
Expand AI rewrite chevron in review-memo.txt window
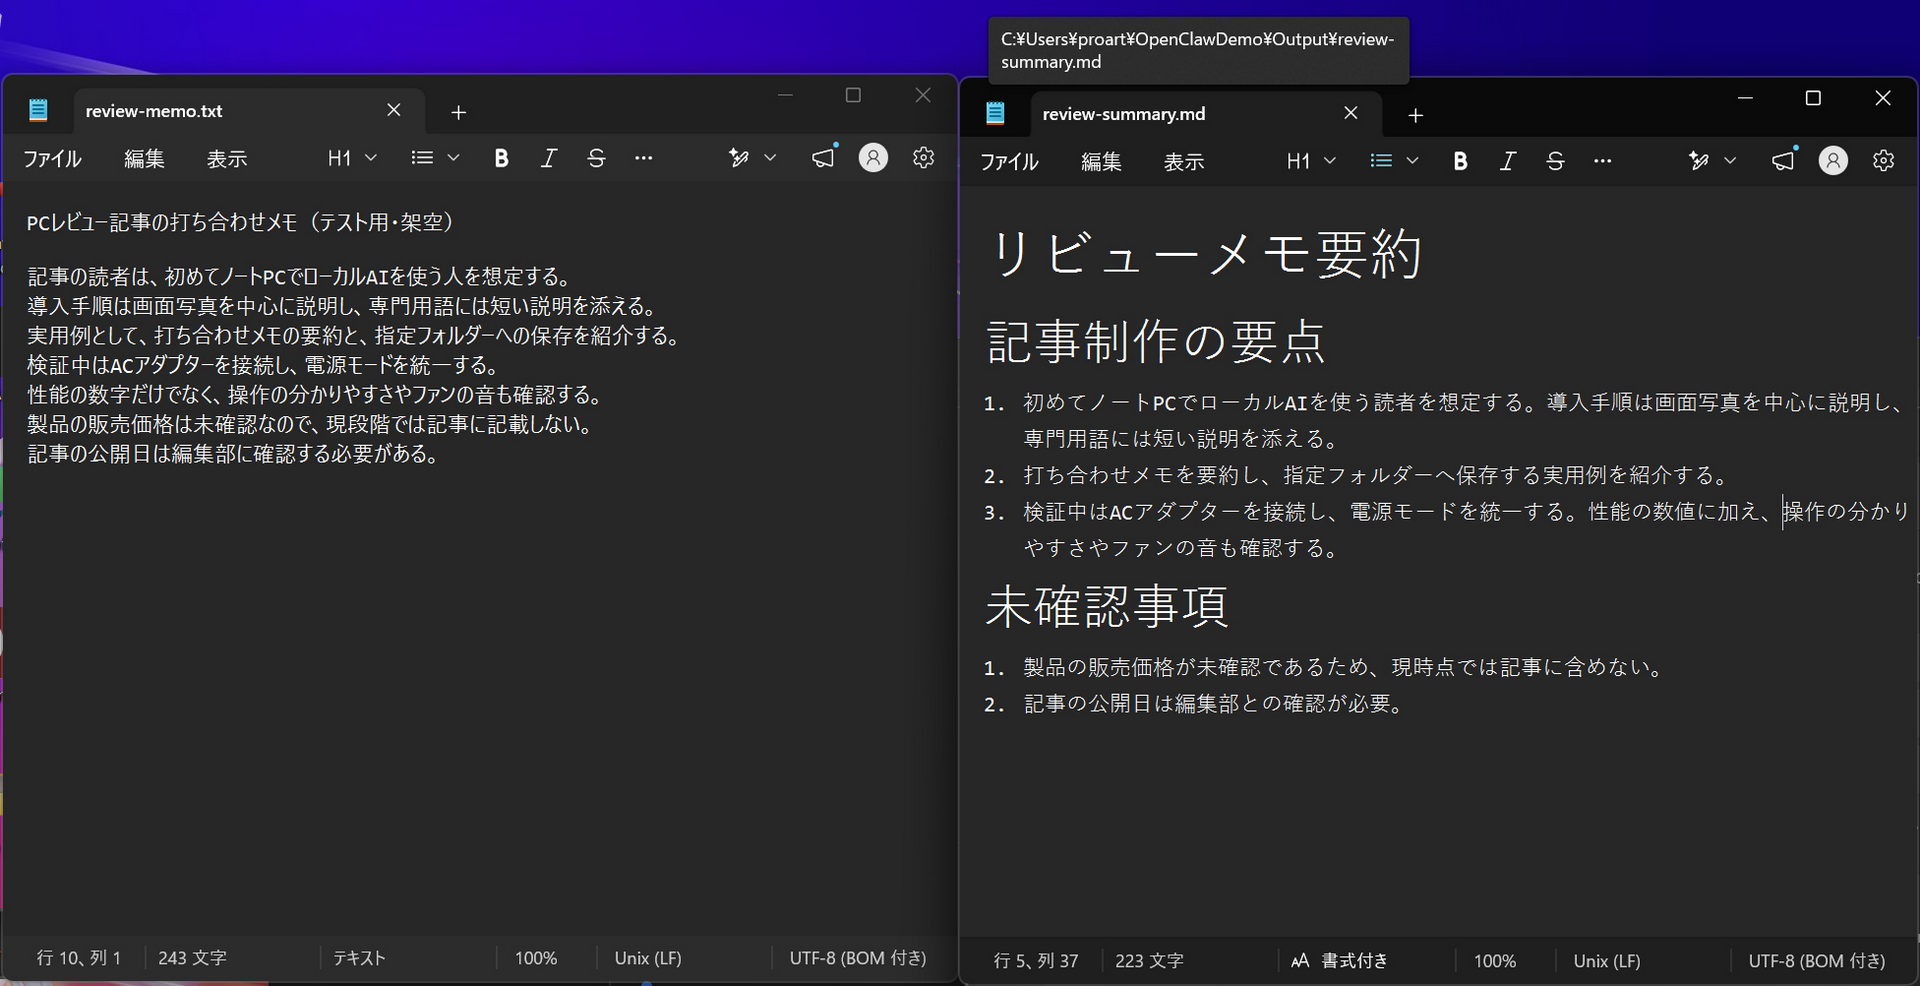pyautogui.click(x=770, y=158)
